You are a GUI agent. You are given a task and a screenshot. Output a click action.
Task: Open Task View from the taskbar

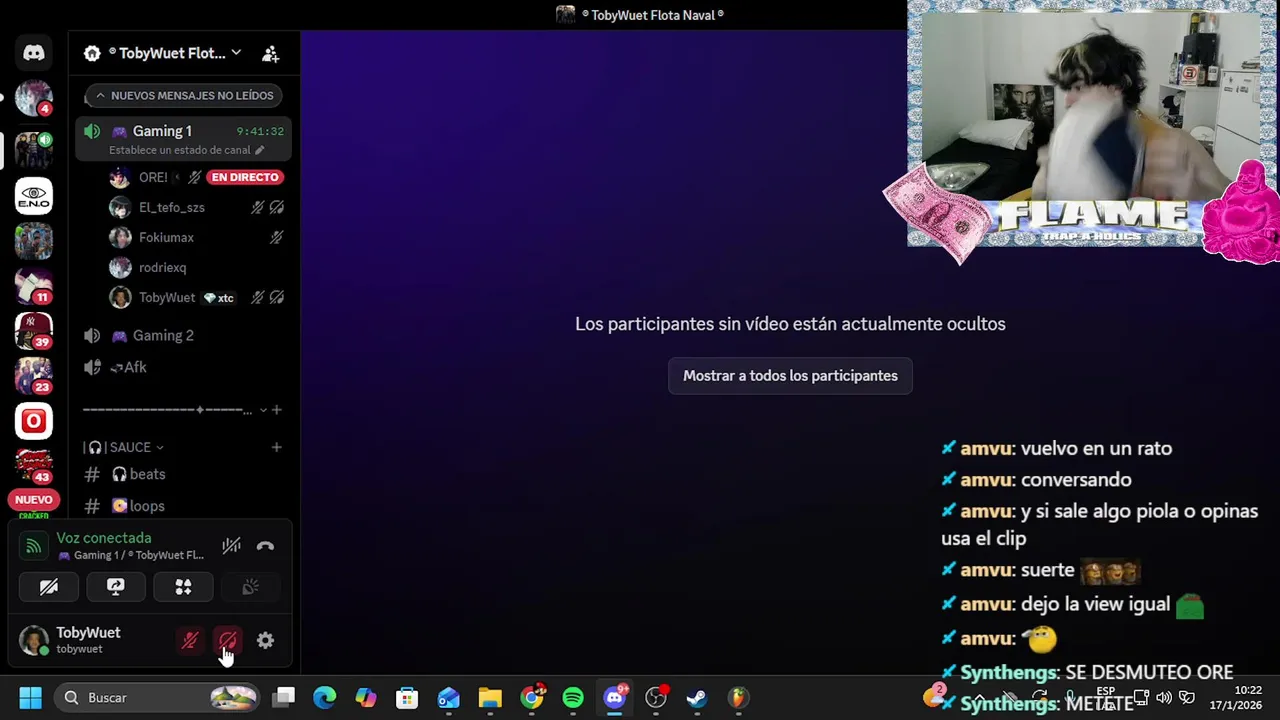284,698
